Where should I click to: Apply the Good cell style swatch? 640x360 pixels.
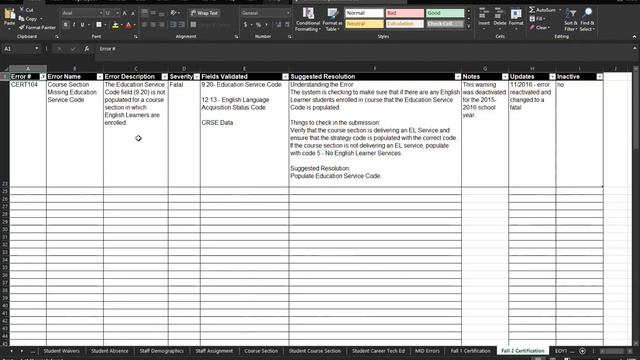pyautogui.click(x=444, y=13)
